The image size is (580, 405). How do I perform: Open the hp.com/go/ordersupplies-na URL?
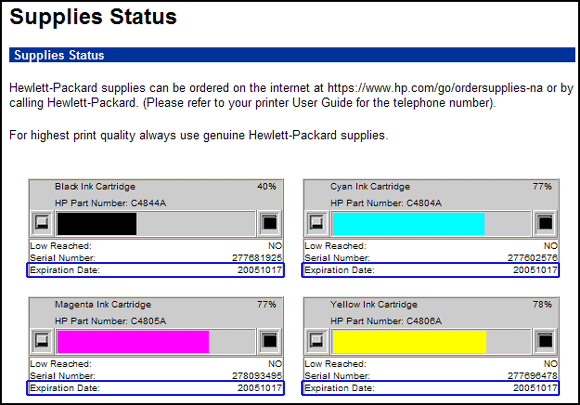[x=435, y=88]
